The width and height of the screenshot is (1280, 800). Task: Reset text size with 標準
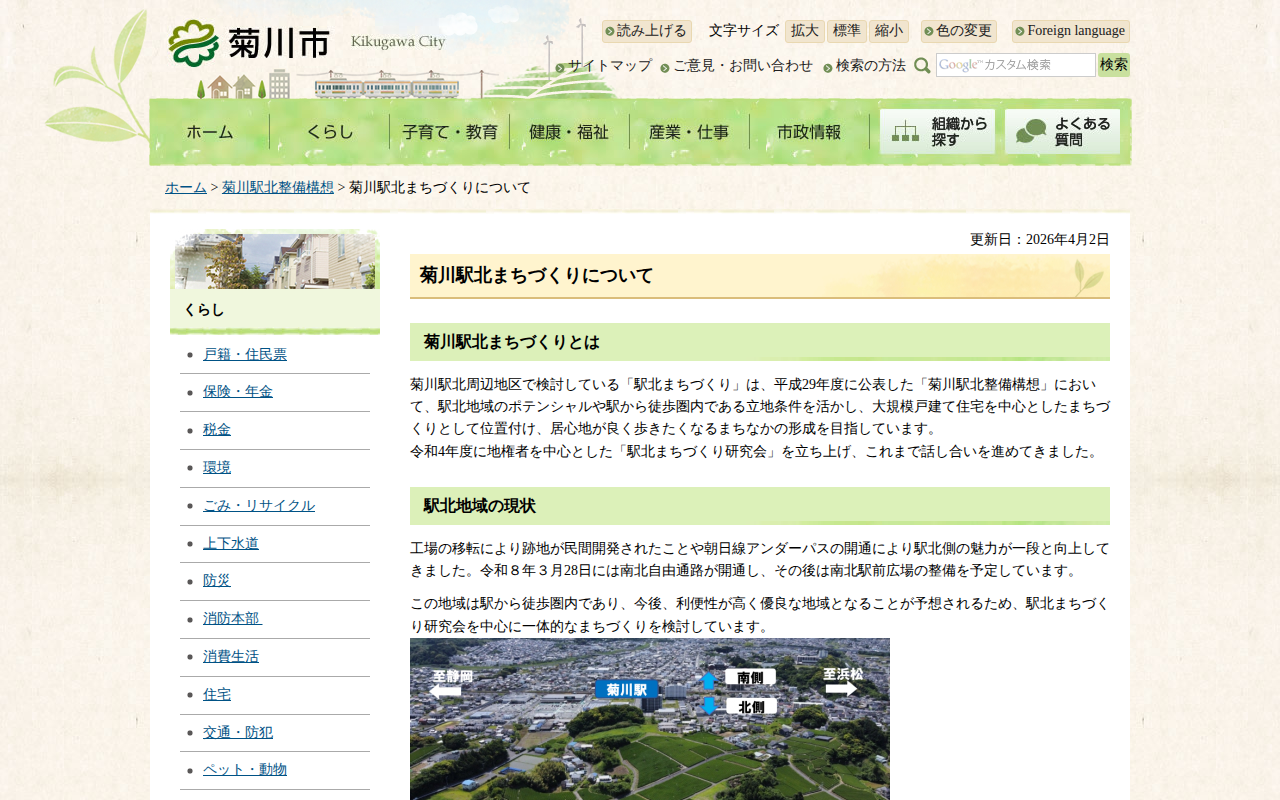point(847,31)
